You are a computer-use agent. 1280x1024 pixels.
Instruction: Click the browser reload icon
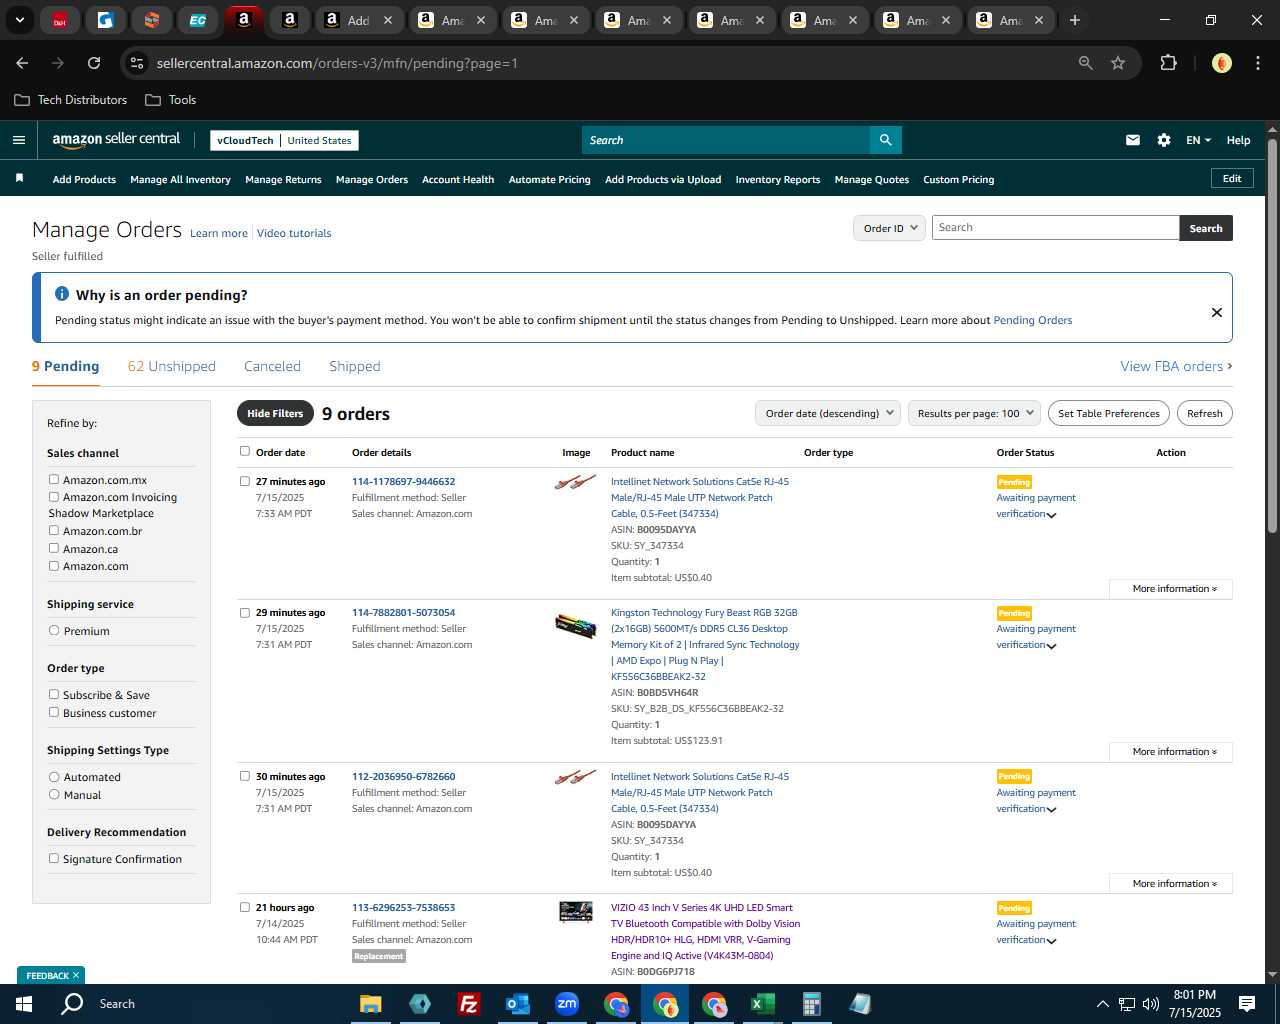94,63
